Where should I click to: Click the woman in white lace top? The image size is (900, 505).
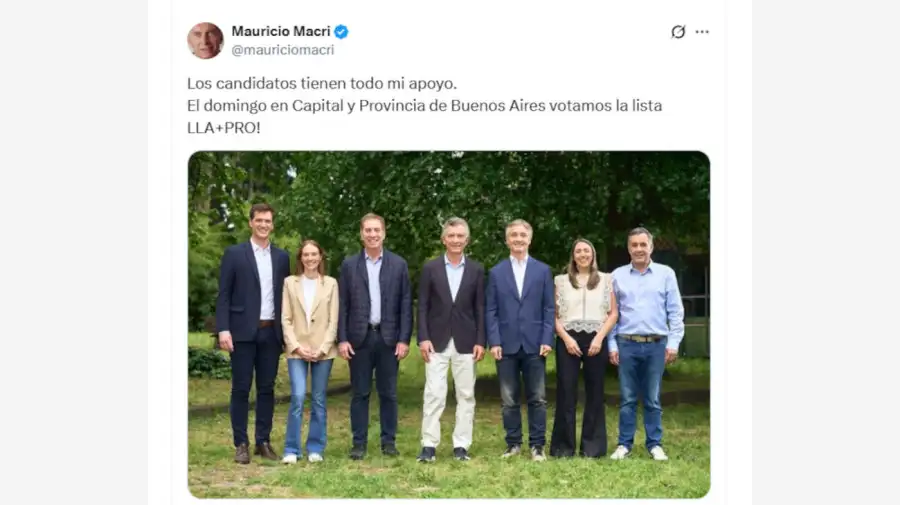[x=583, y=347]
